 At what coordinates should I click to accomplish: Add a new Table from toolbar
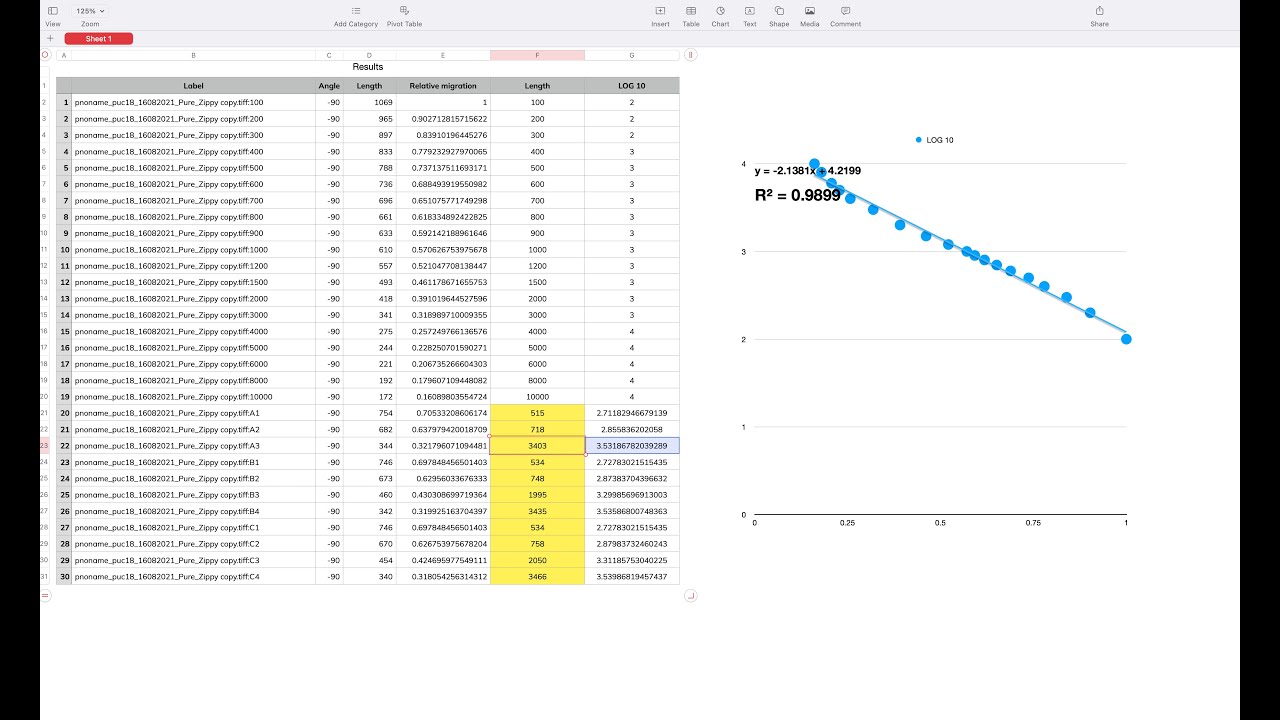[x=691, y=16]
